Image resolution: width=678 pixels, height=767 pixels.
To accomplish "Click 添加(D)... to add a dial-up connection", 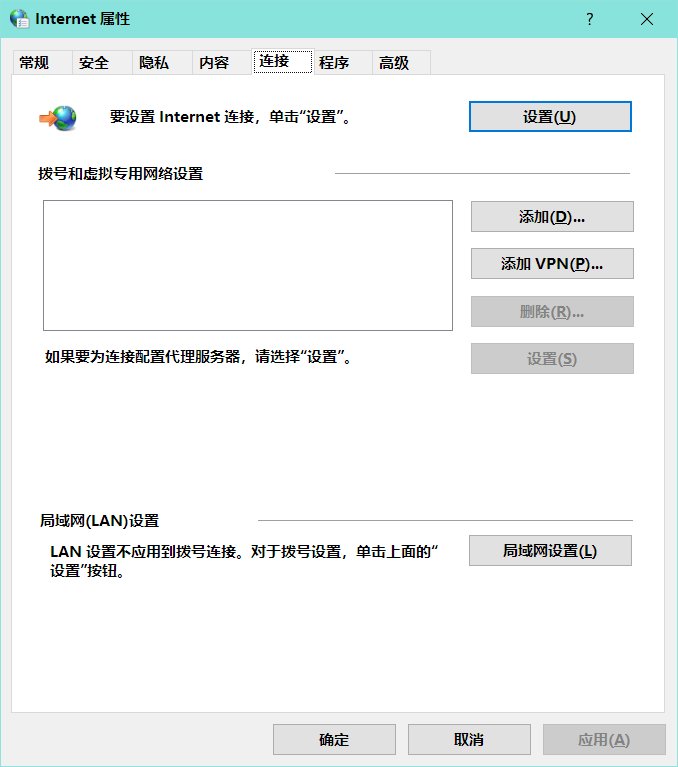I will pos(552,216).
